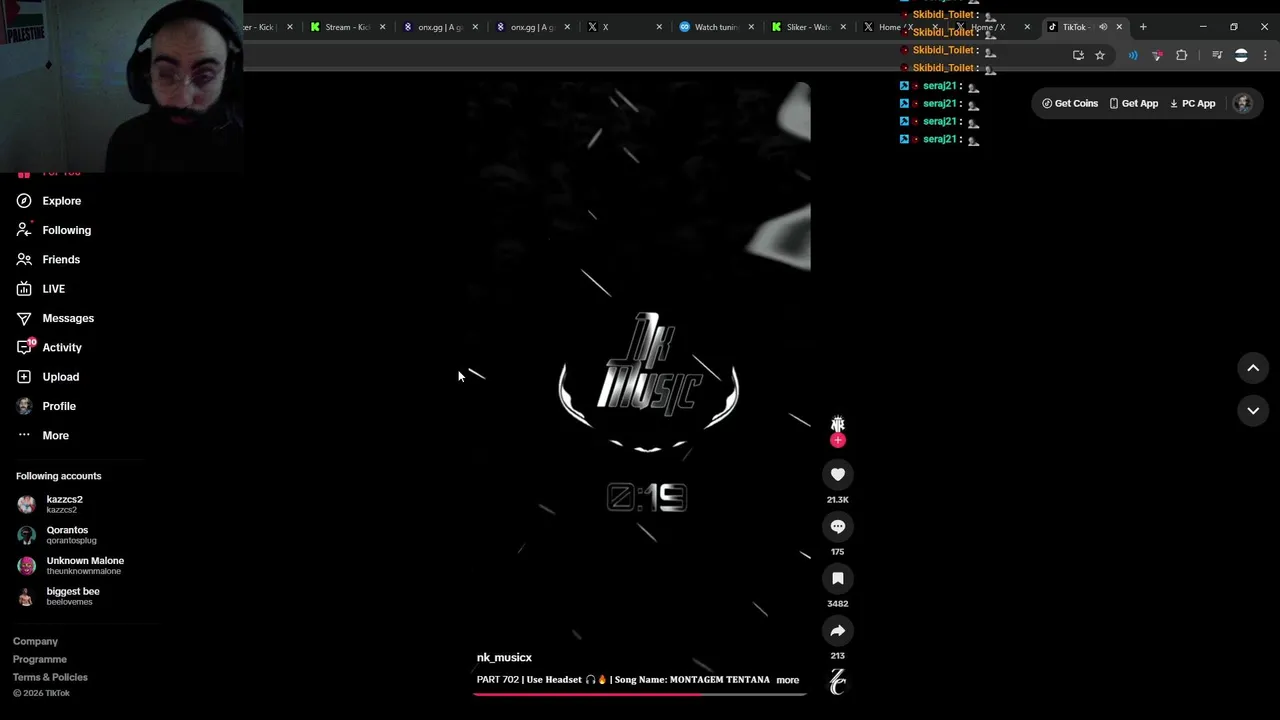Open TikTok account avatar menu
The width and height of the screenshot is (1280, 720).
pos(1243,103)
